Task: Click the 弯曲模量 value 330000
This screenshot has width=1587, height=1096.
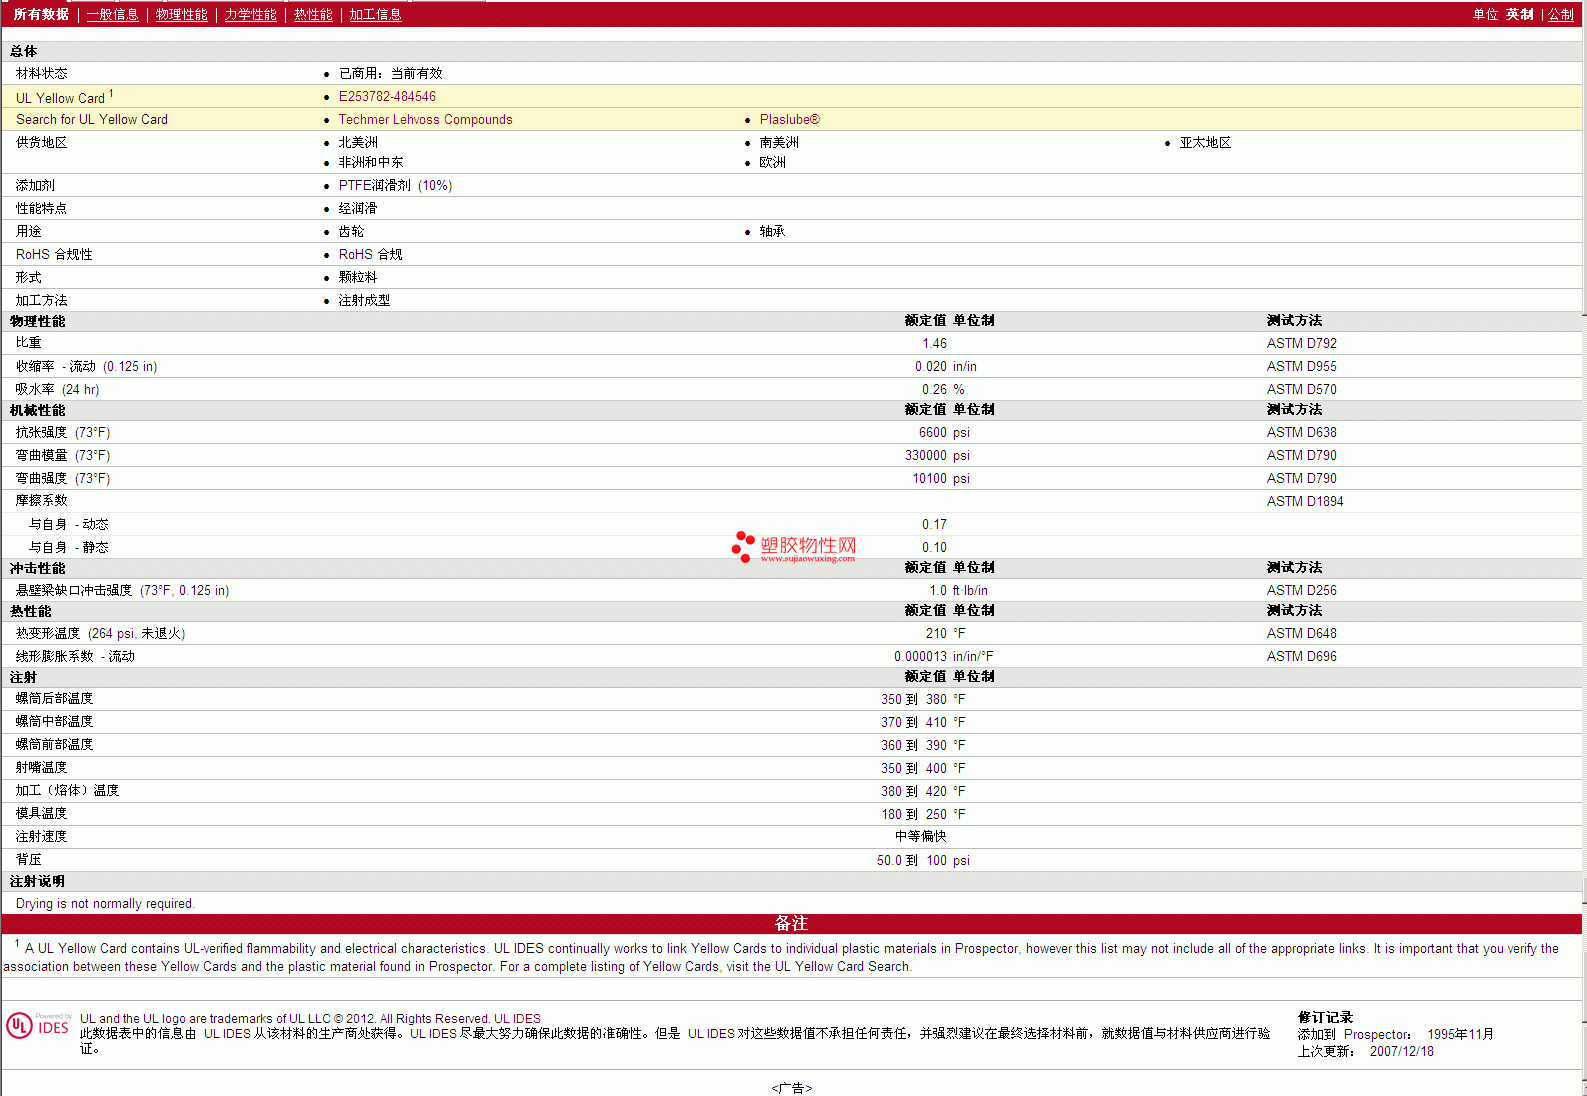Action: pos(926,455)
